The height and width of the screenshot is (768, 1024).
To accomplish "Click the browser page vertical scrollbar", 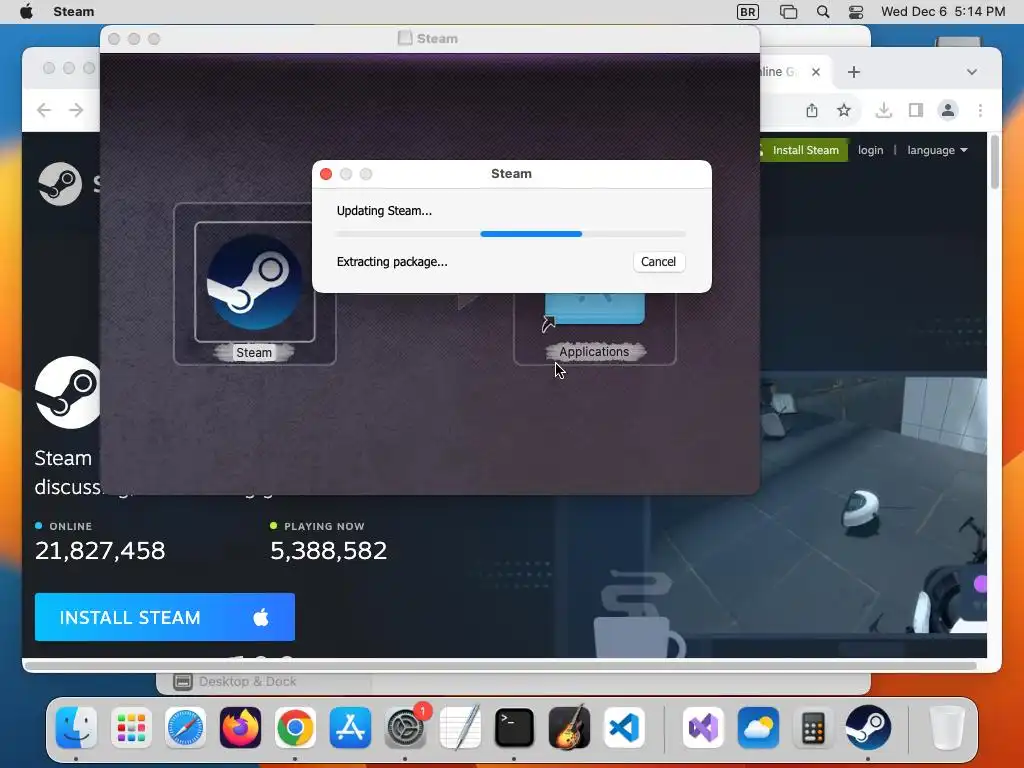I will click(995, 161).
